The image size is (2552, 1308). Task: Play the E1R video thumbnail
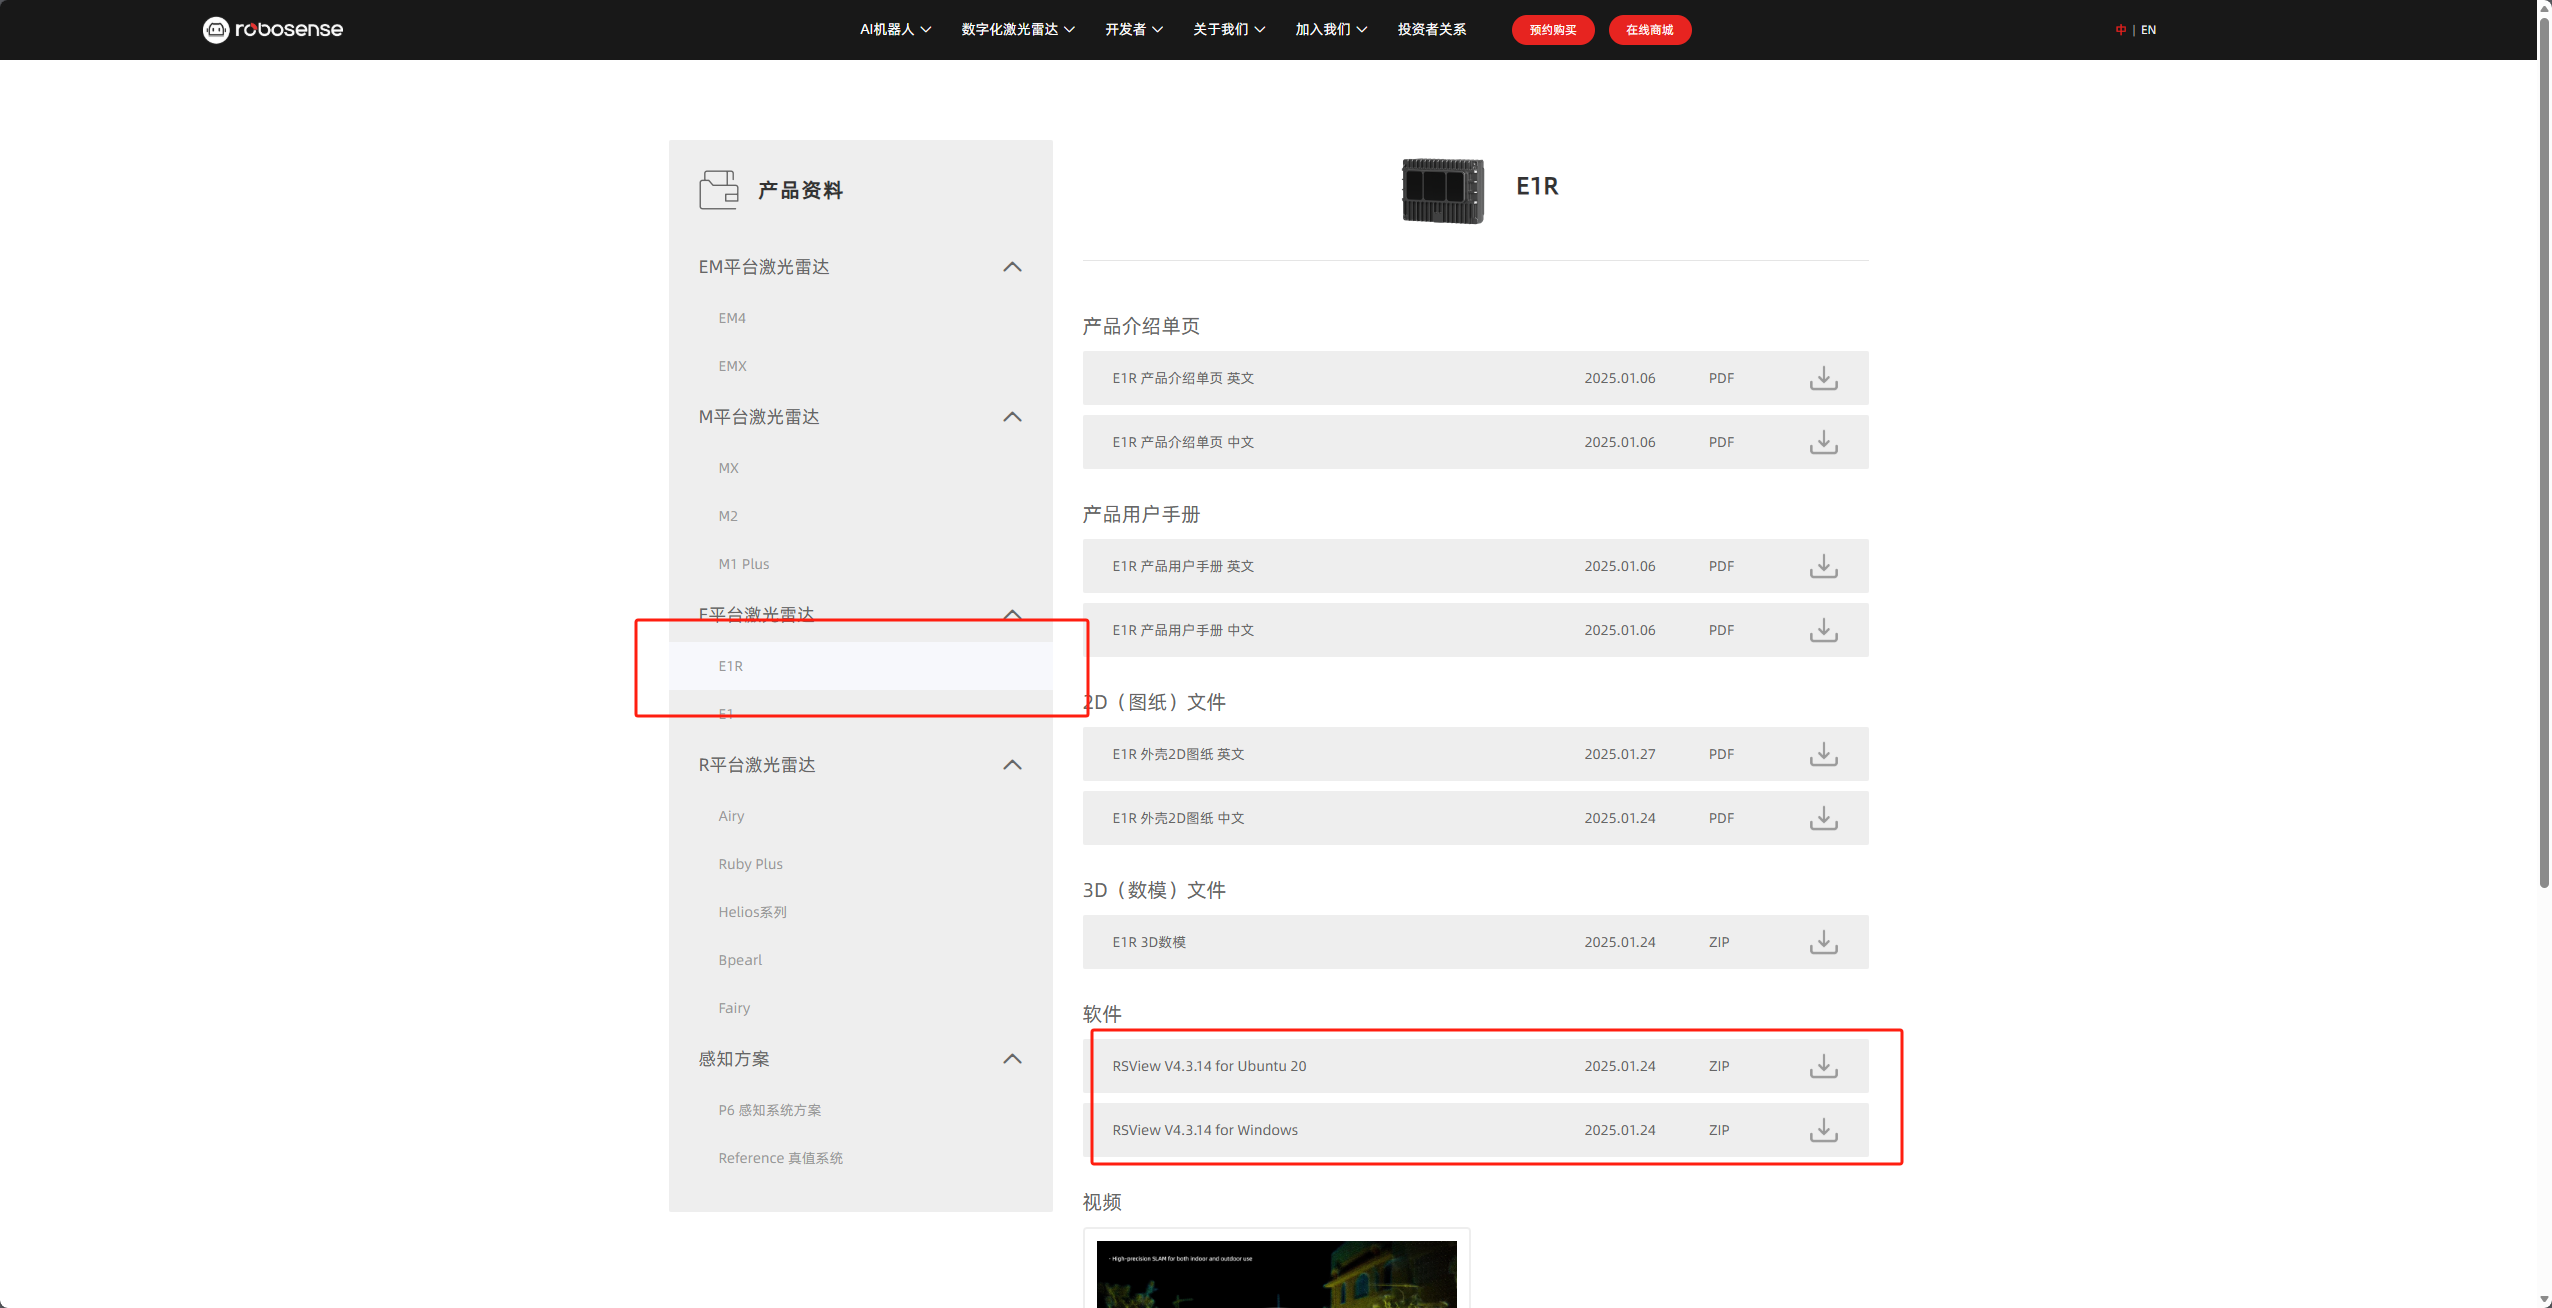tap(1276, 1274)
